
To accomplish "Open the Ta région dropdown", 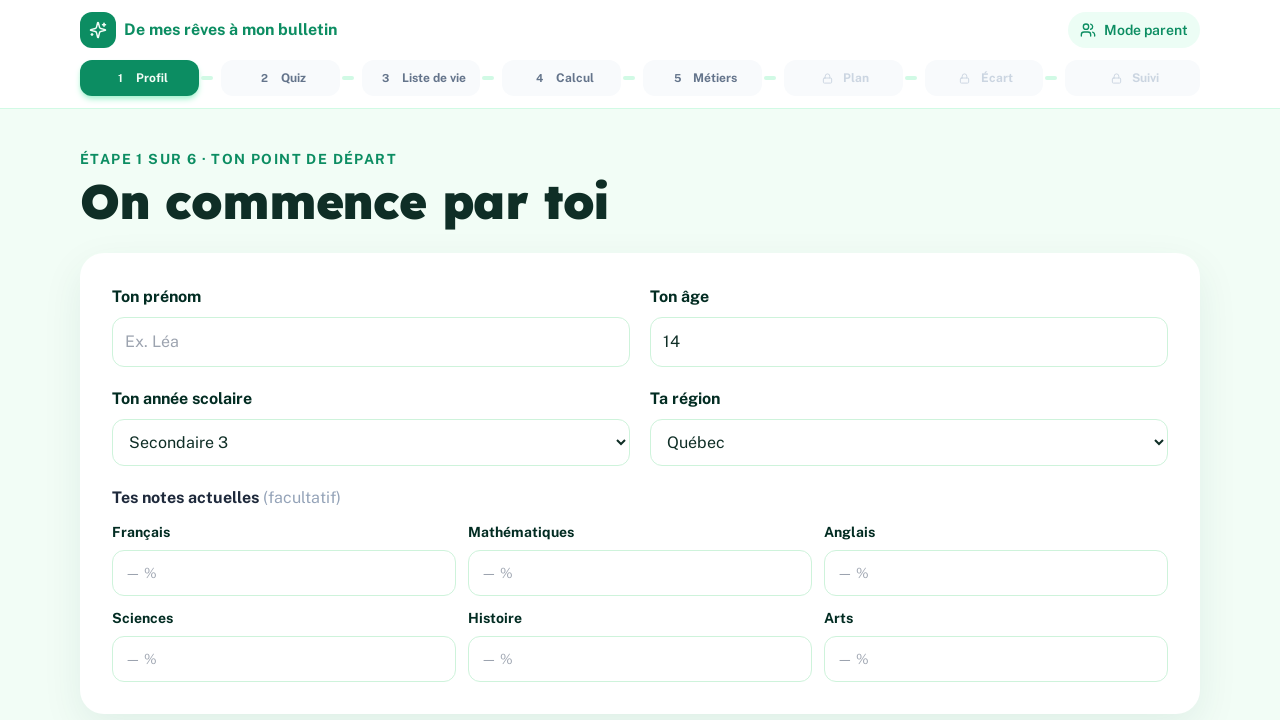I will click(x=909, y=442).
